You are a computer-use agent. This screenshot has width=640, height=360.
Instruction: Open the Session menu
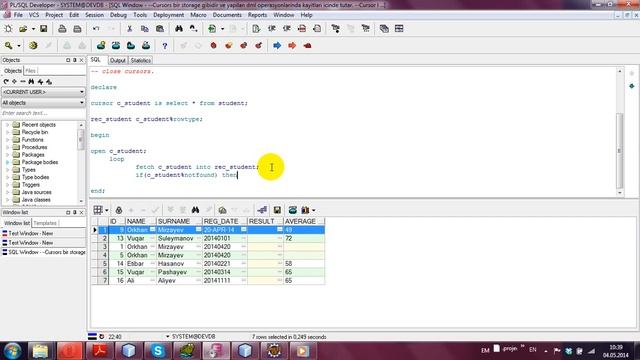pyautogui.click(x=94, y=15)
